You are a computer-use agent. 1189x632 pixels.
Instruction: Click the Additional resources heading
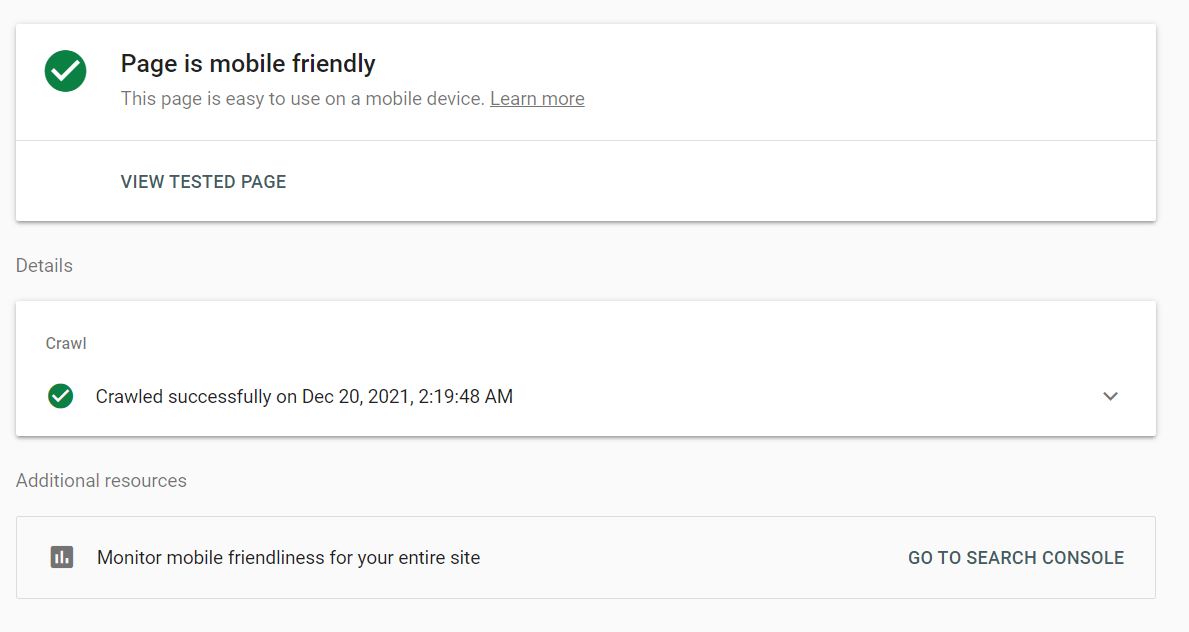(101, 480)
